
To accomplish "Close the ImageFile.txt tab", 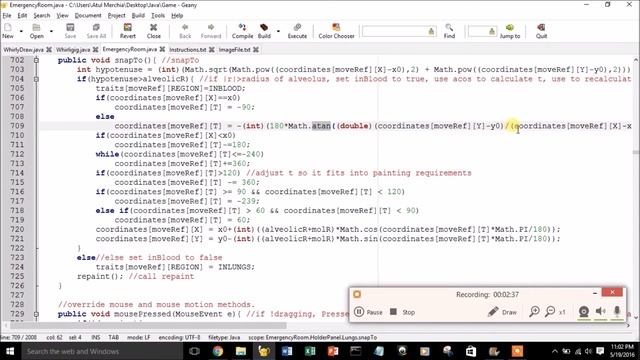I will [256, 49].
